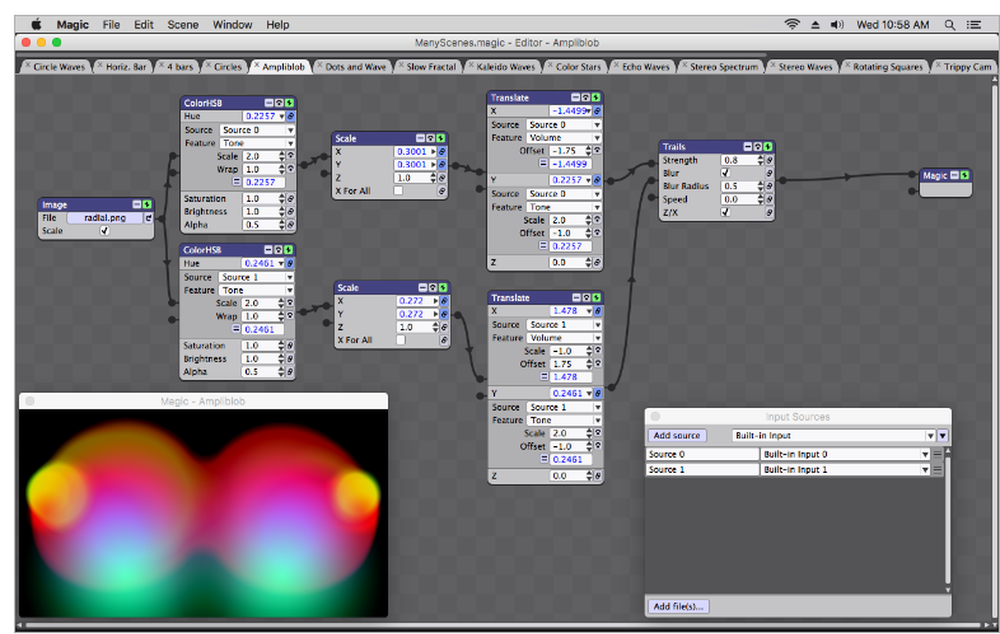Toggle green lightning on Scale node with X 0.272
Image resolution: width=1000 pixels, height=634 pixels.
[x=443, y=287]
